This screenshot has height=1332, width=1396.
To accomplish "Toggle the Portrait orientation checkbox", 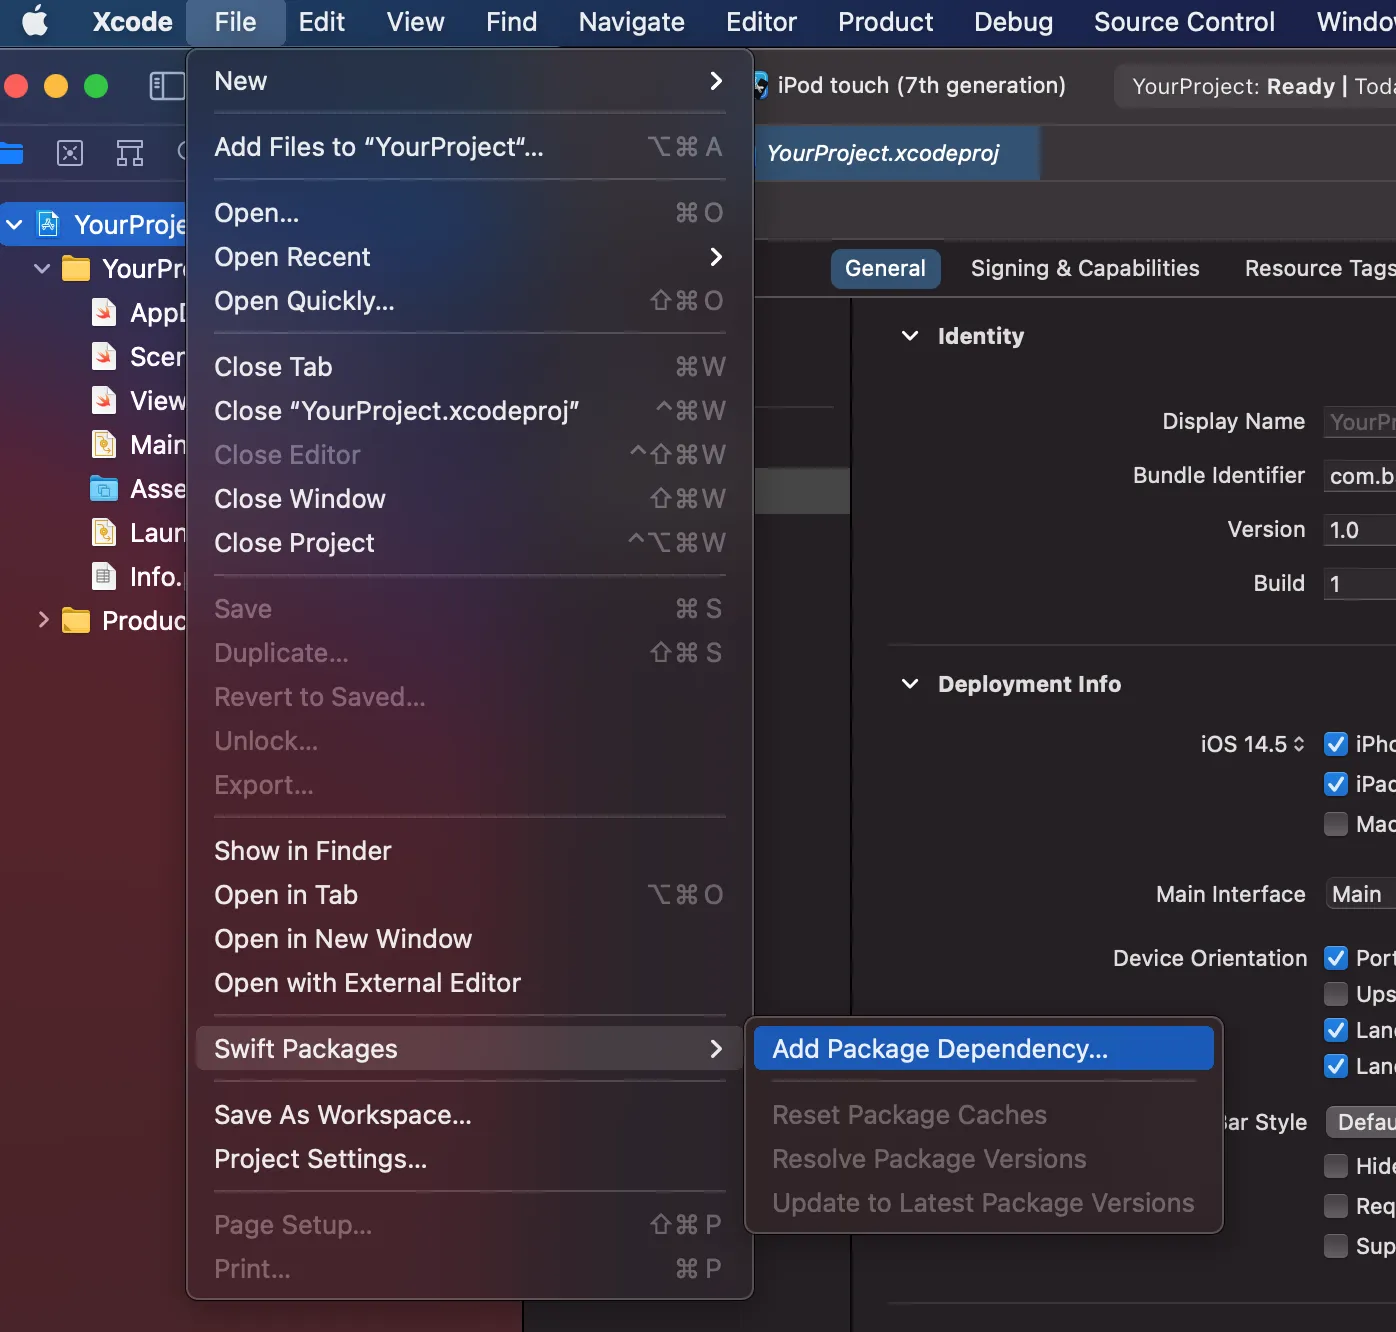I will click(1336, 958).
